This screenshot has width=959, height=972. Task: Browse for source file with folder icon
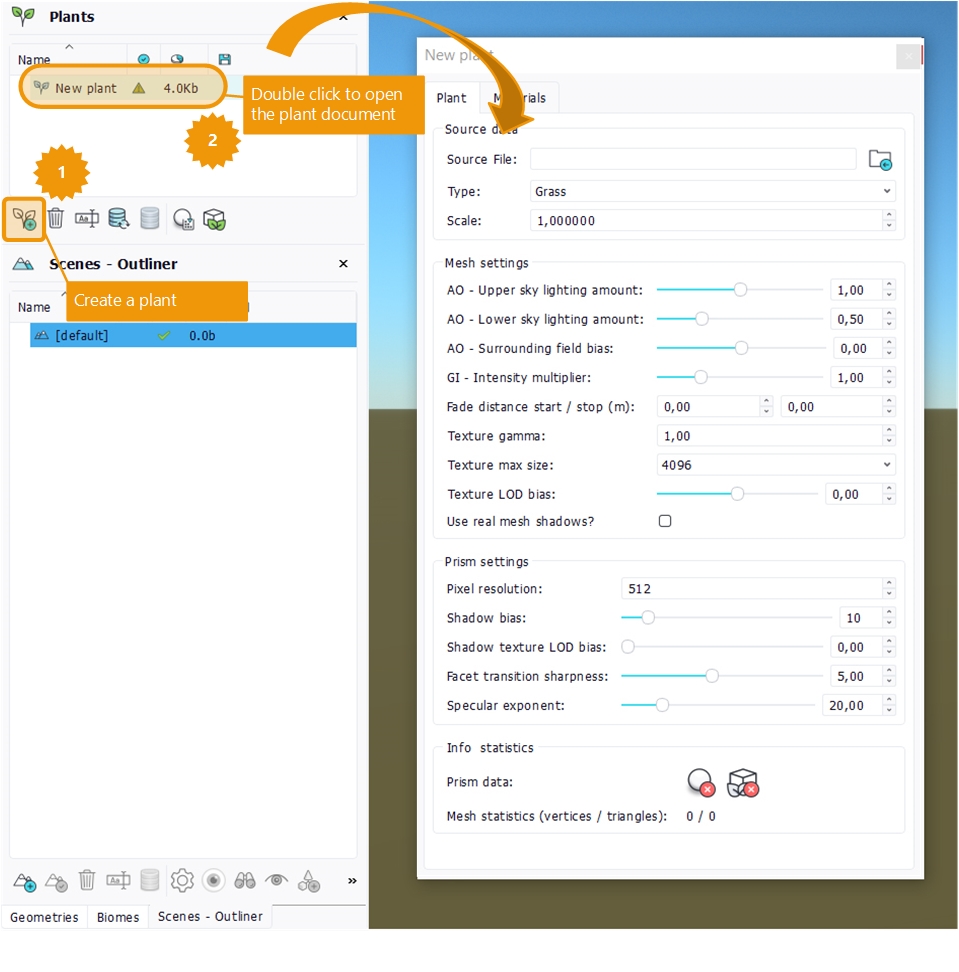[x=879, y=160]
